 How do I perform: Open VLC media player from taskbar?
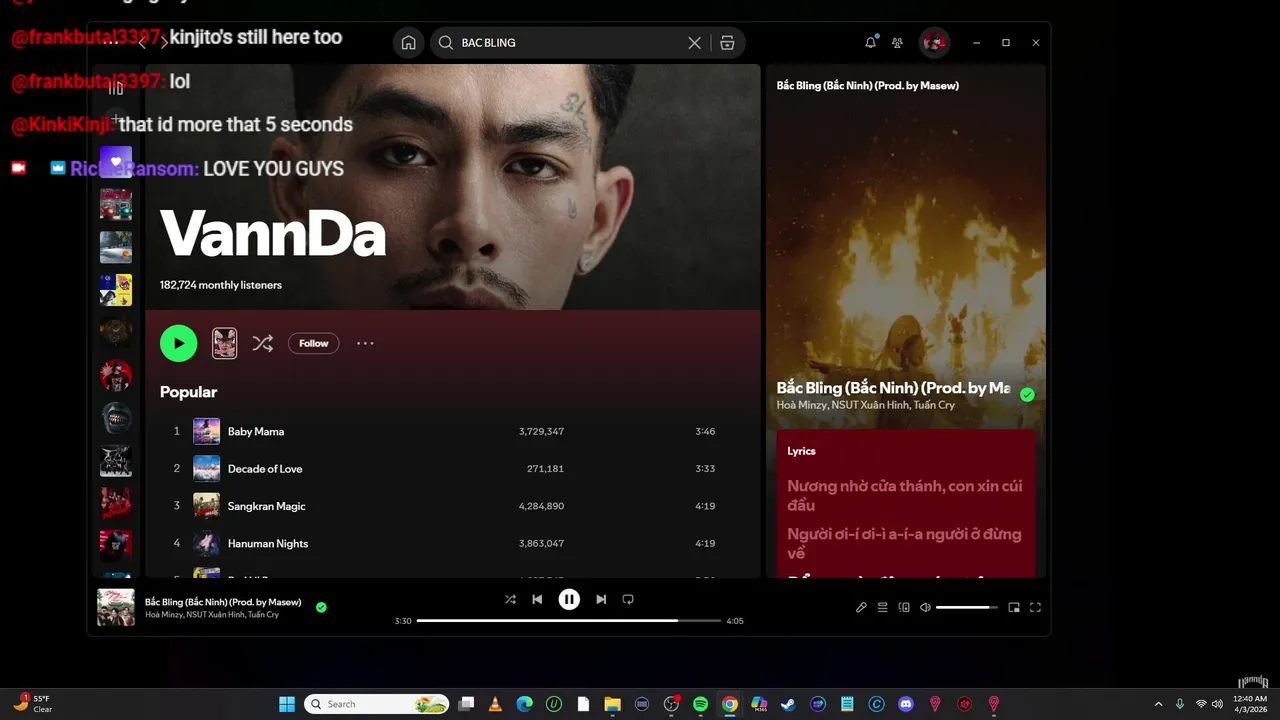click(x=495, y=704)
